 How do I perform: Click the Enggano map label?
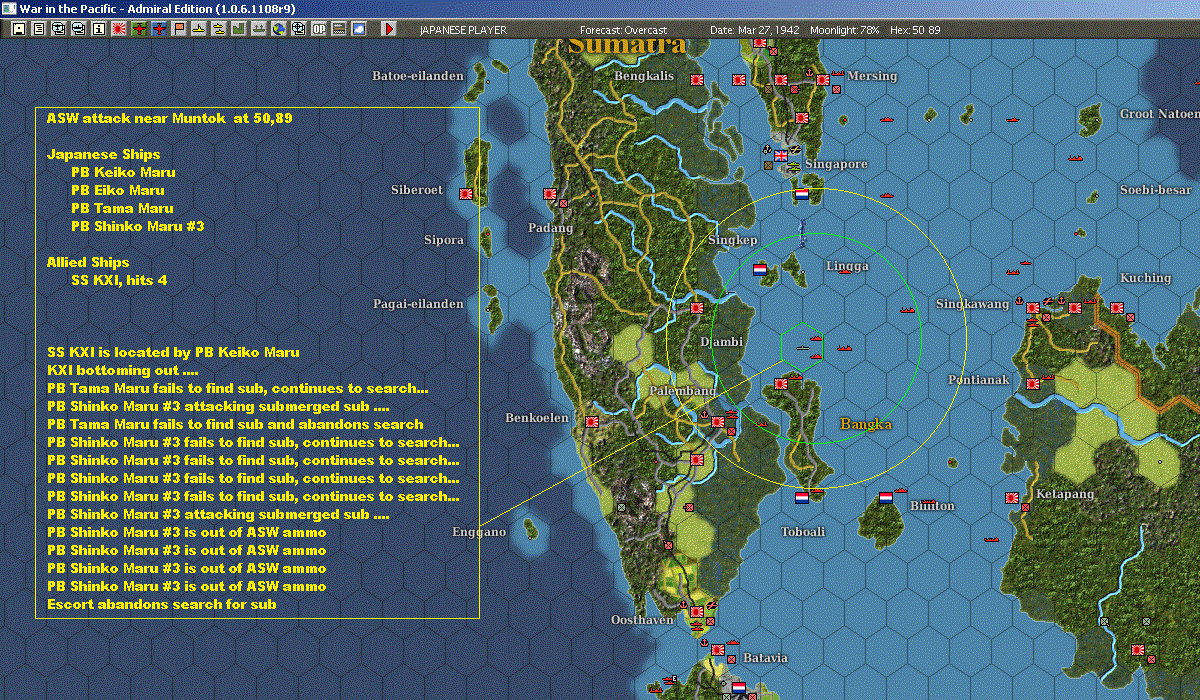pyautogui.click(x=479, y=532)
